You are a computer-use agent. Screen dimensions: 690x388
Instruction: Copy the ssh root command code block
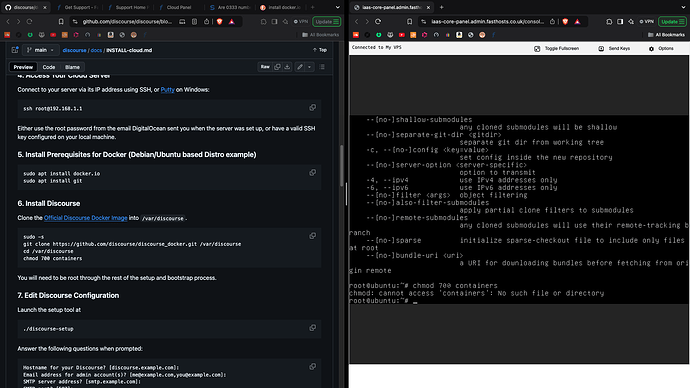click(312, 108)
